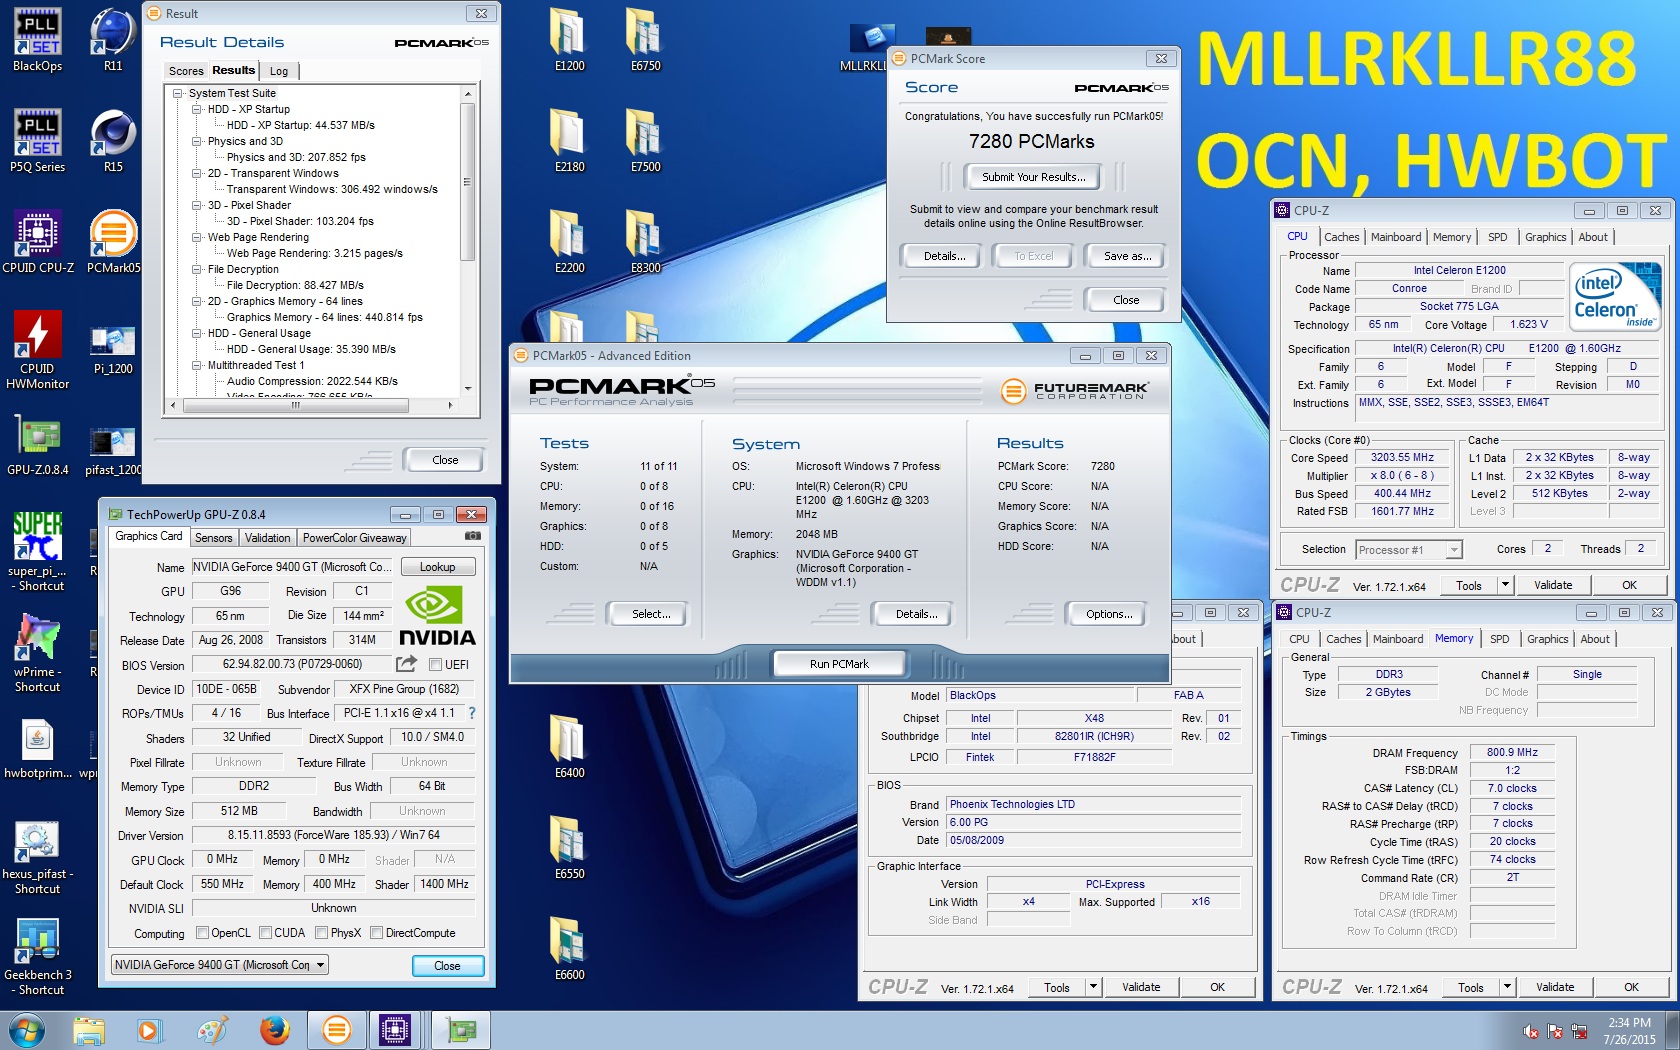Viewport: 1680px width, 1050px height.
Task: Open the Caches tab in CPU-Z CPU window
Action: [x=1341, y=237]
